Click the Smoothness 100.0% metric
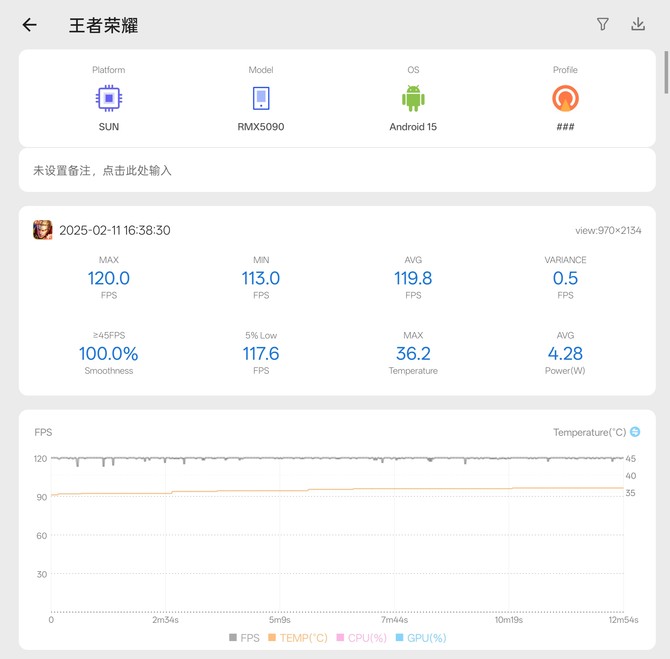Screen dimensions: 670x659 pyautogui.click(x=108, y=354)
